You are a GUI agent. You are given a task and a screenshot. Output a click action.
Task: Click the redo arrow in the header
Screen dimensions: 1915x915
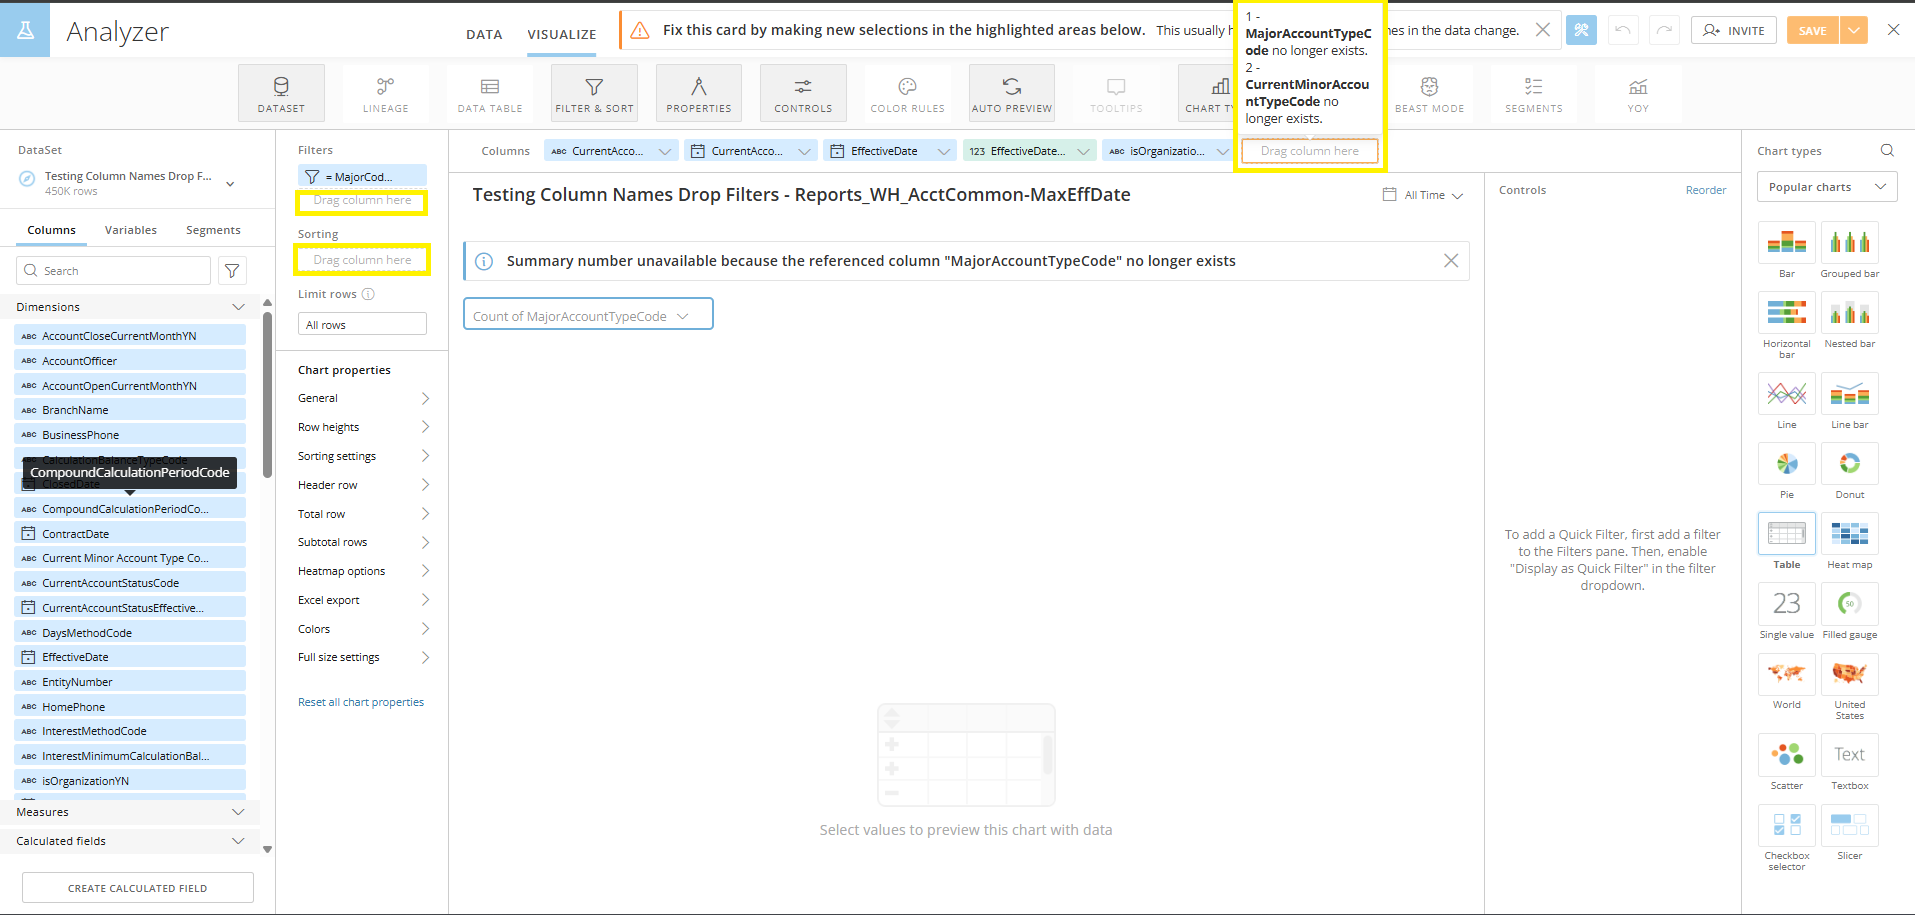click(1664, 30)
